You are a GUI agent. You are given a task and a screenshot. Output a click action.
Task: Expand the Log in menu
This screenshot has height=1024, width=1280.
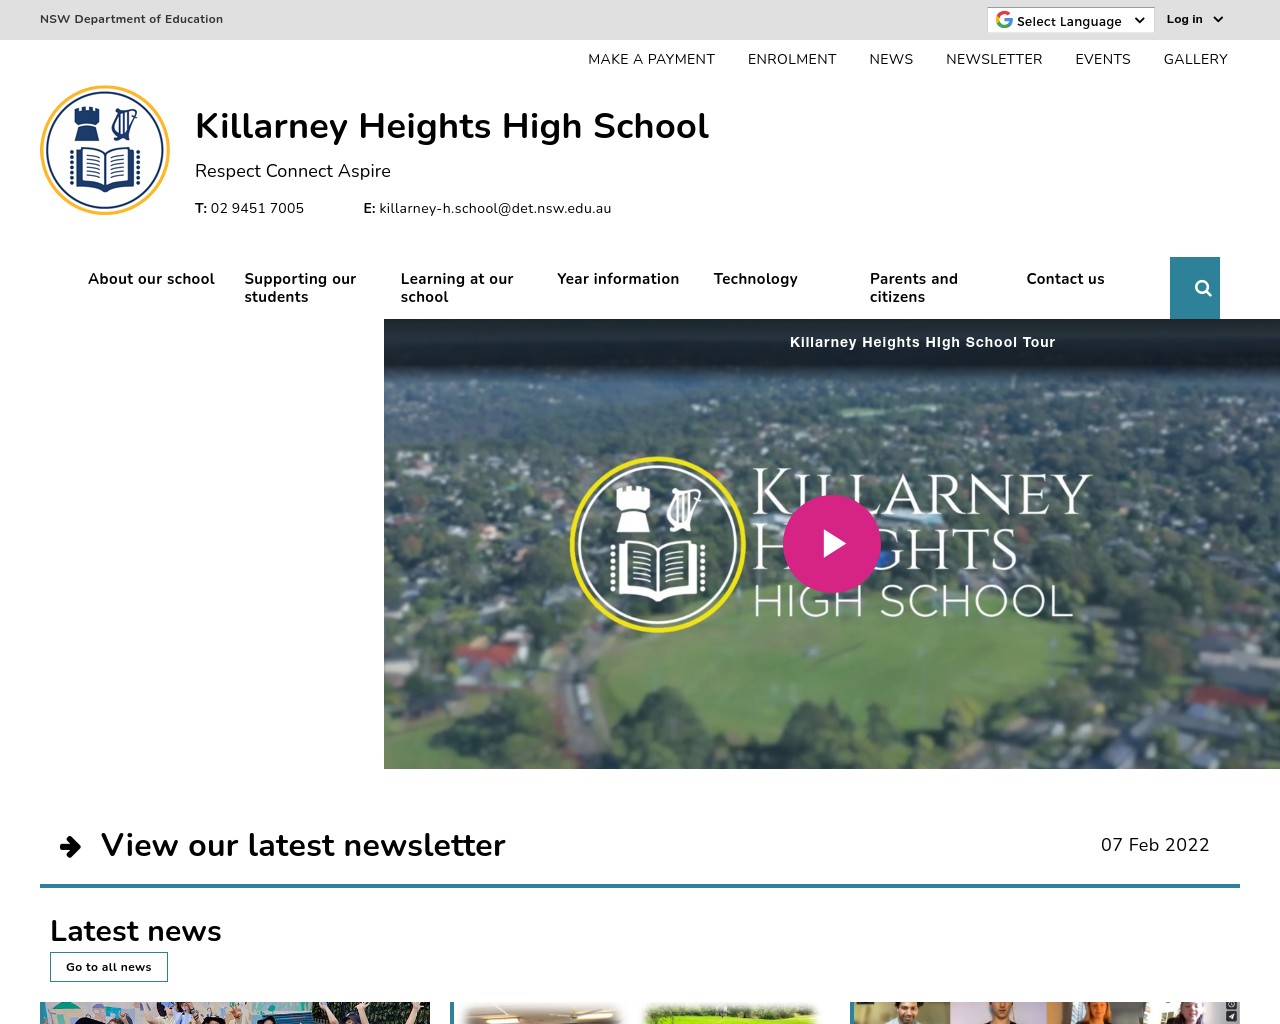(x=1195, y=19)
